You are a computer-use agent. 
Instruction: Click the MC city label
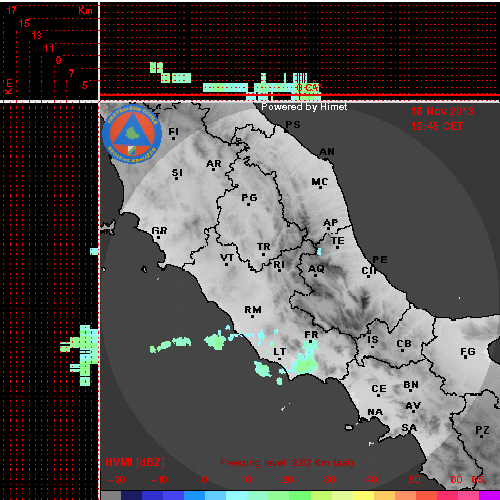pyautogui.click(x=320, y=182)
